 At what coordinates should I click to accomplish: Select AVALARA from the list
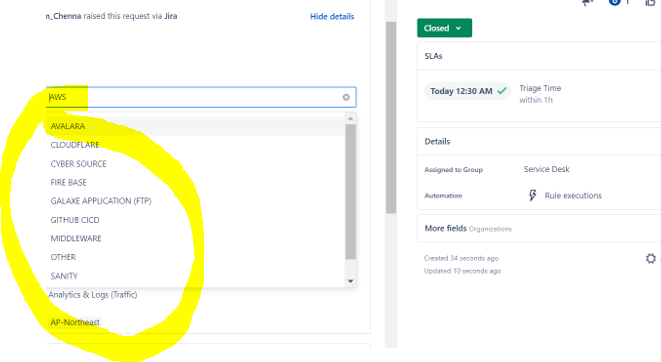[x=195, y=126]
